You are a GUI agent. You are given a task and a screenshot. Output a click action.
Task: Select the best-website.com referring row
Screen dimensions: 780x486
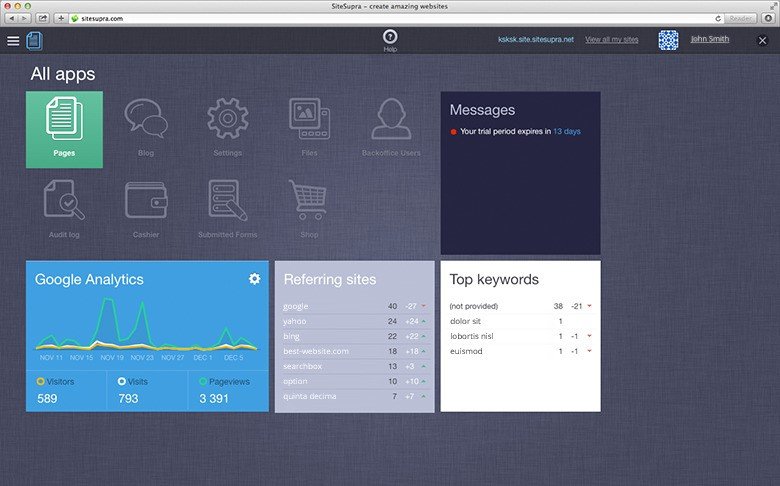click(355, 351)
